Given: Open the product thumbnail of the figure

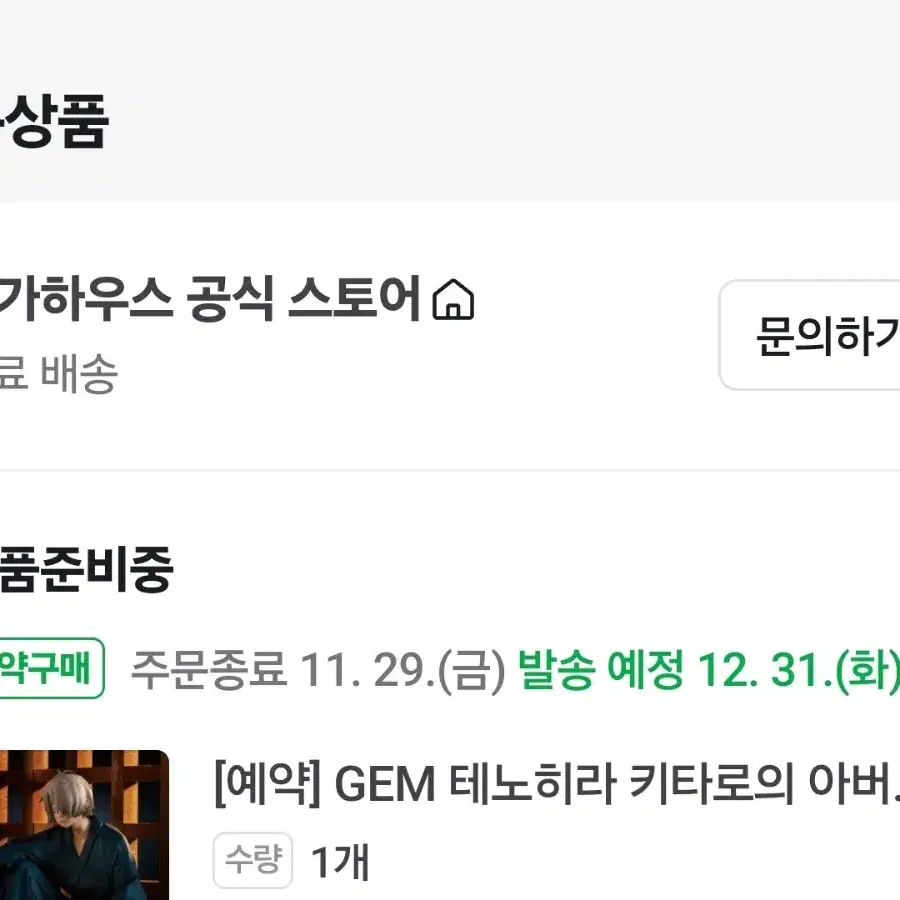Looking at the screenshot, I should tap(84, 825).
